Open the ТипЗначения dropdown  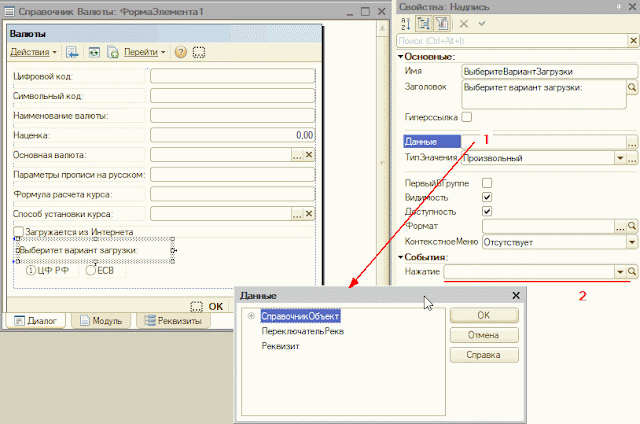pos(620,158)
